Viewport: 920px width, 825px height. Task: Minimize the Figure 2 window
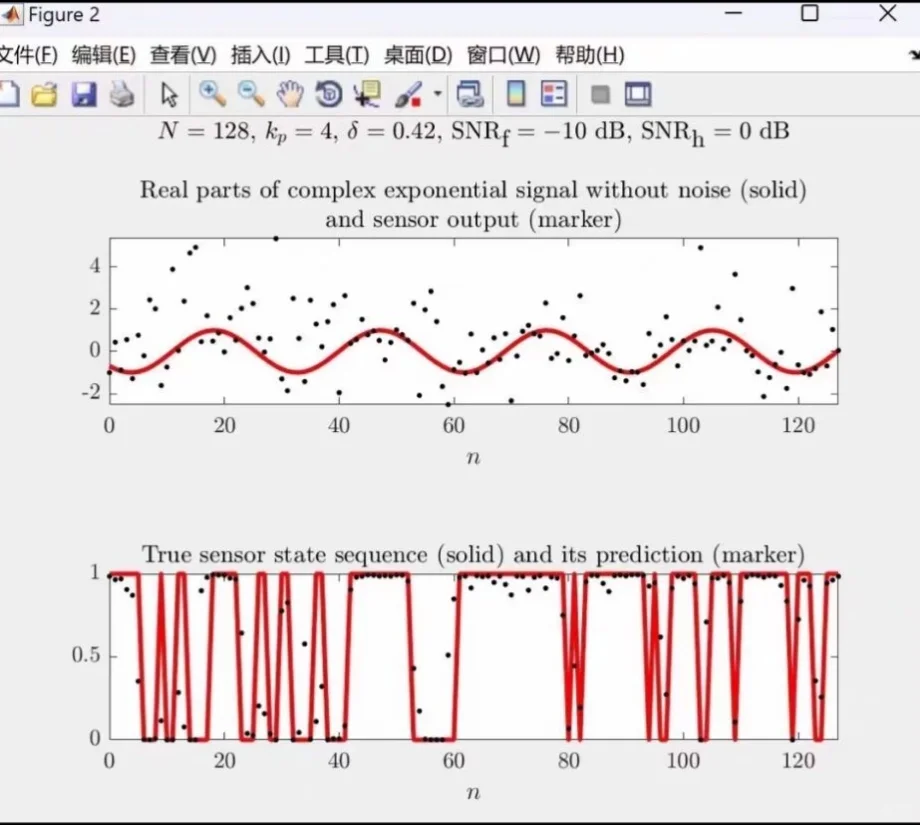pos(733,12)
